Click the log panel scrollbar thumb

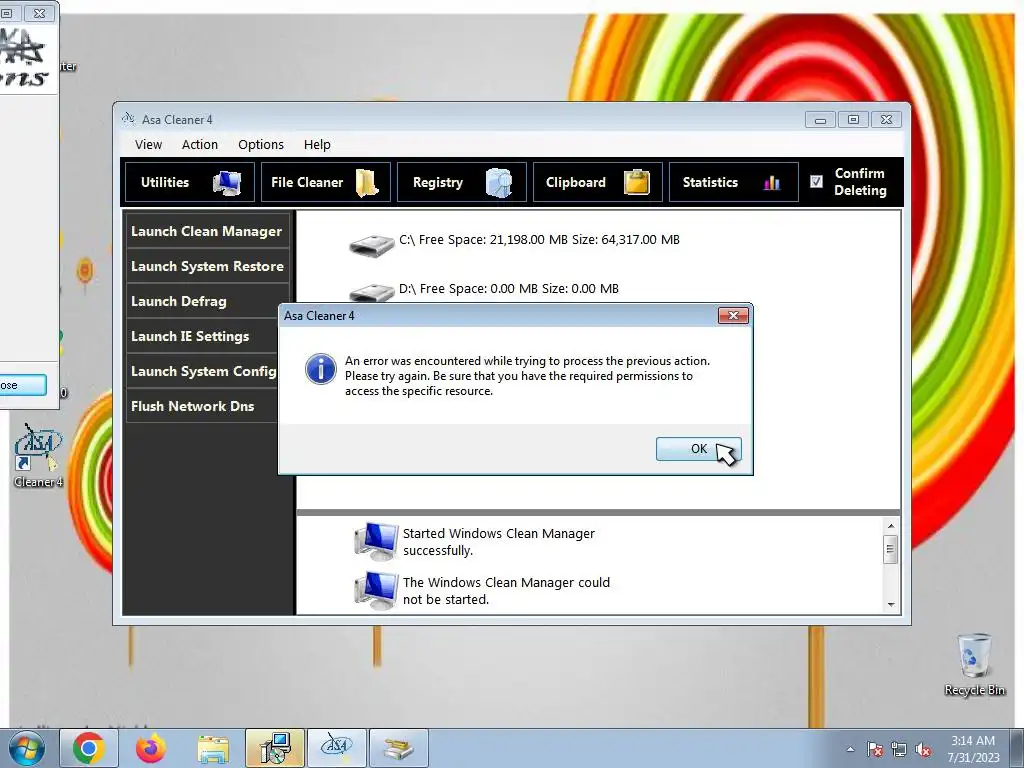[891, 549]
